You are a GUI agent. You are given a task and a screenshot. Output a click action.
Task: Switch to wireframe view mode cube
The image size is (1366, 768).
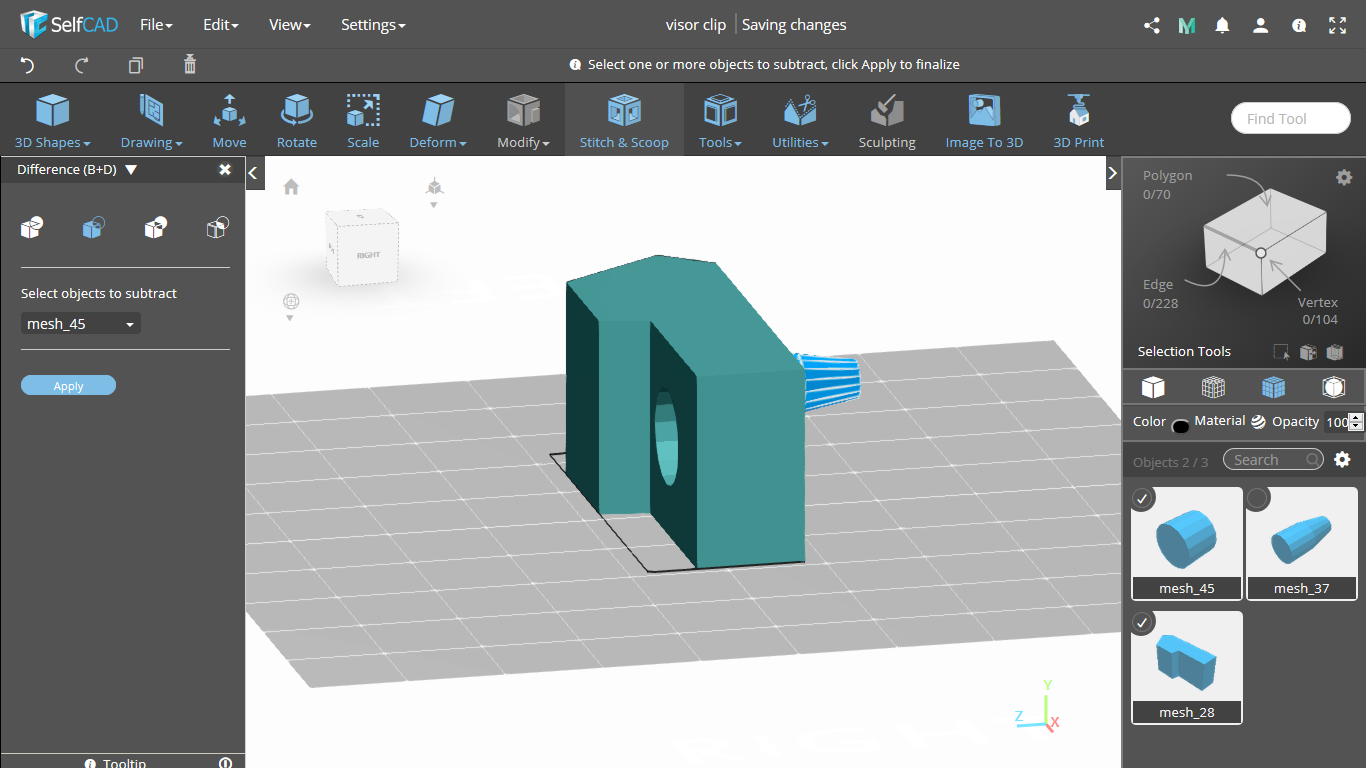(1213, 387)
